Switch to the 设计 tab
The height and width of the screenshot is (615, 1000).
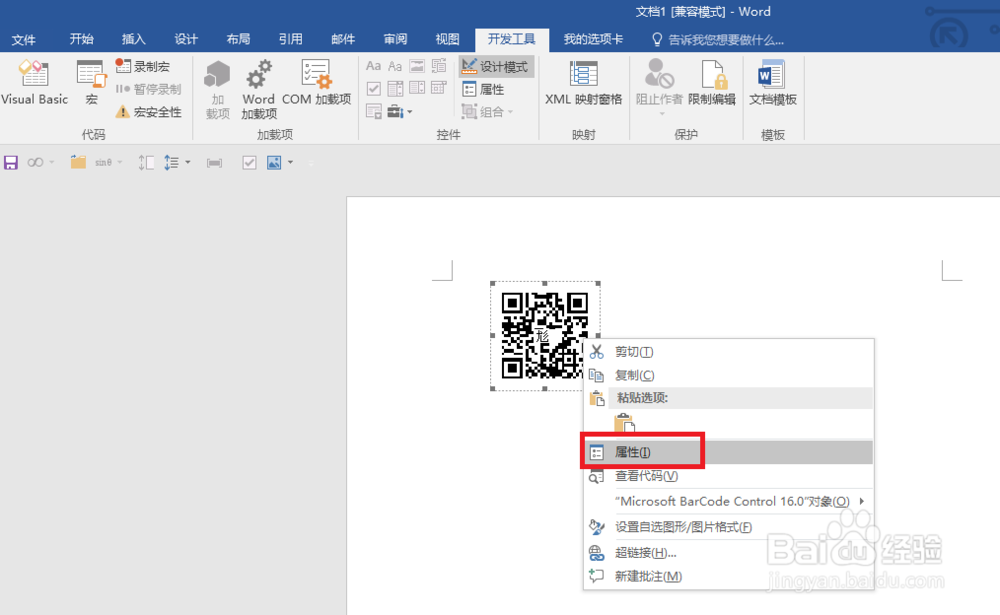coord(186,40)
